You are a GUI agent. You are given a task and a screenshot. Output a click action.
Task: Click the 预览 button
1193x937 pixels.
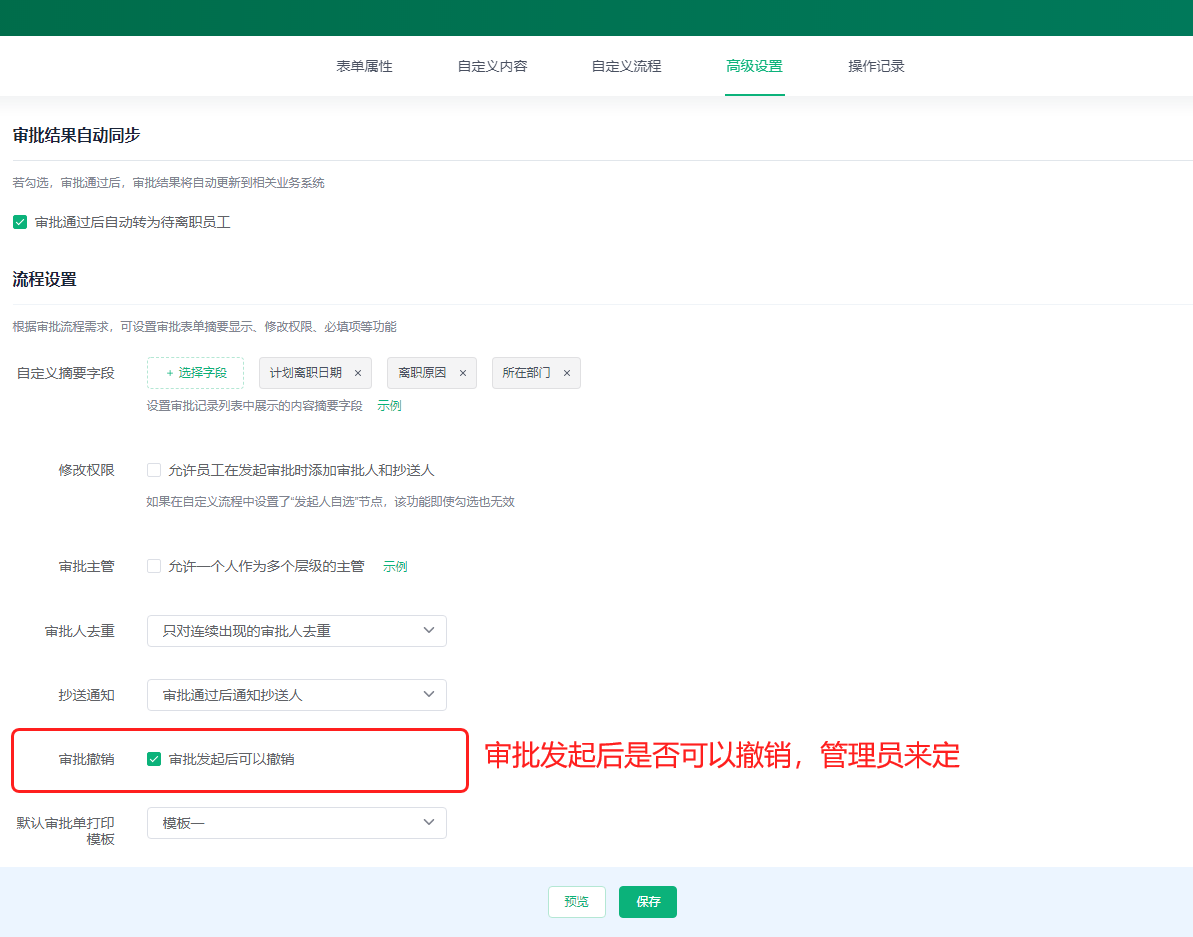(576, 902)
